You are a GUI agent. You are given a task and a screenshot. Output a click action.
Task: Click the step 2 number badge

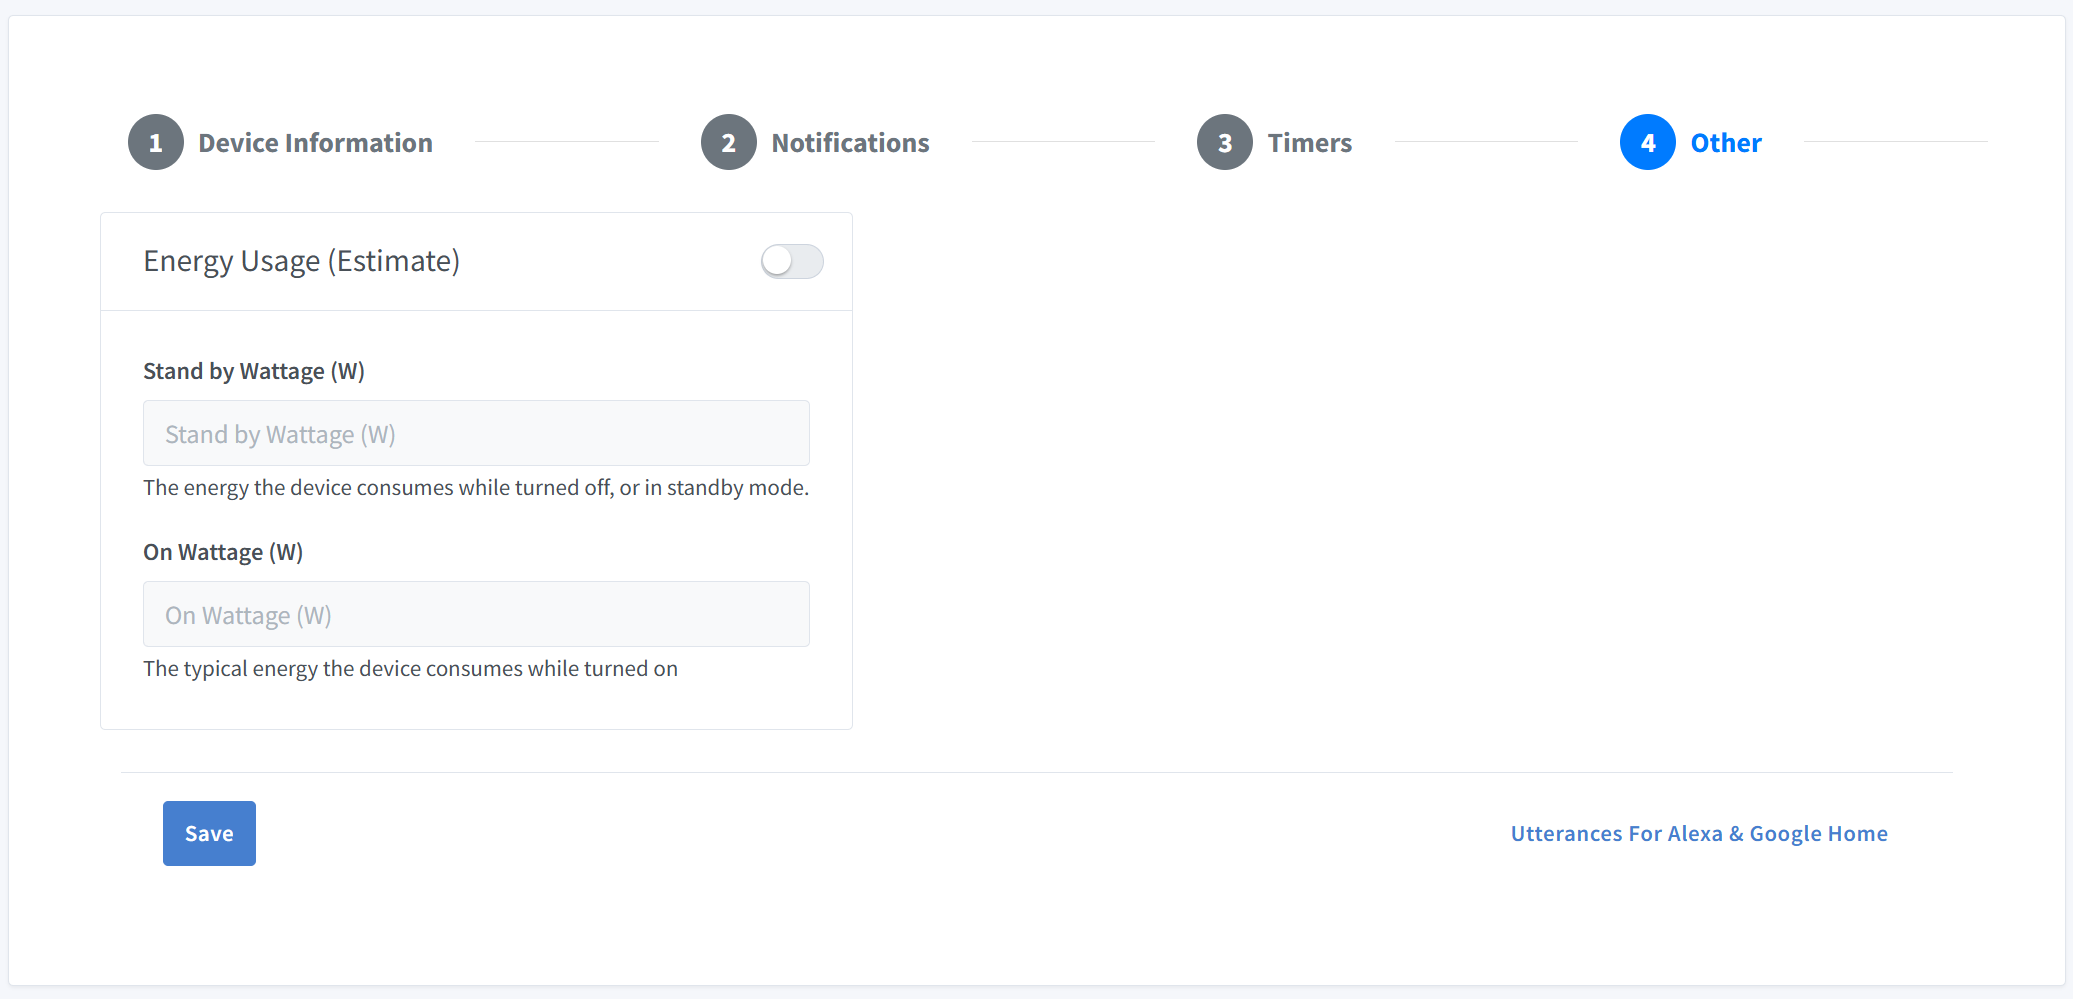[728, 143]
